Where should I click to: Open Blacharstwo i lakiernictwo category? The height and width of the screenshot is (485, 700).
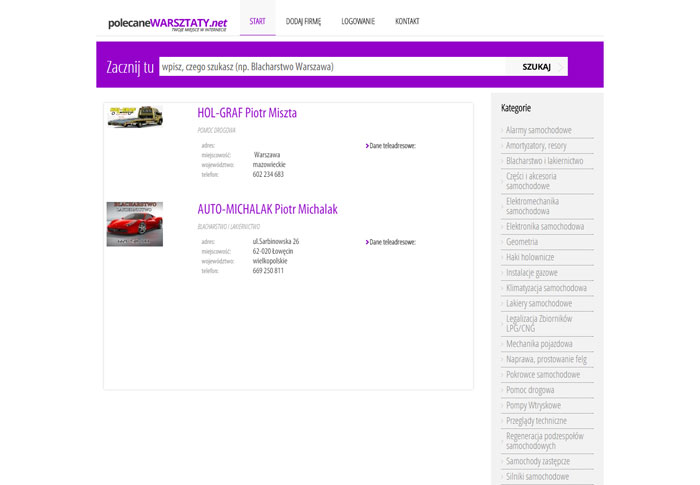click(545, 161)
